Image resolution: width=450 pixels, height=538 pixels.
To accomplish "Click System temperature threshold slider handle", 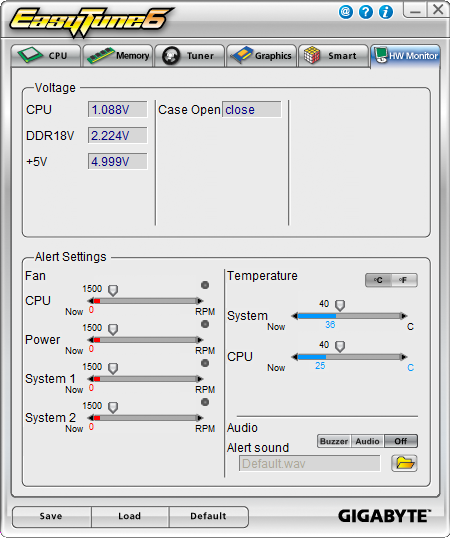I will point(340,305).
